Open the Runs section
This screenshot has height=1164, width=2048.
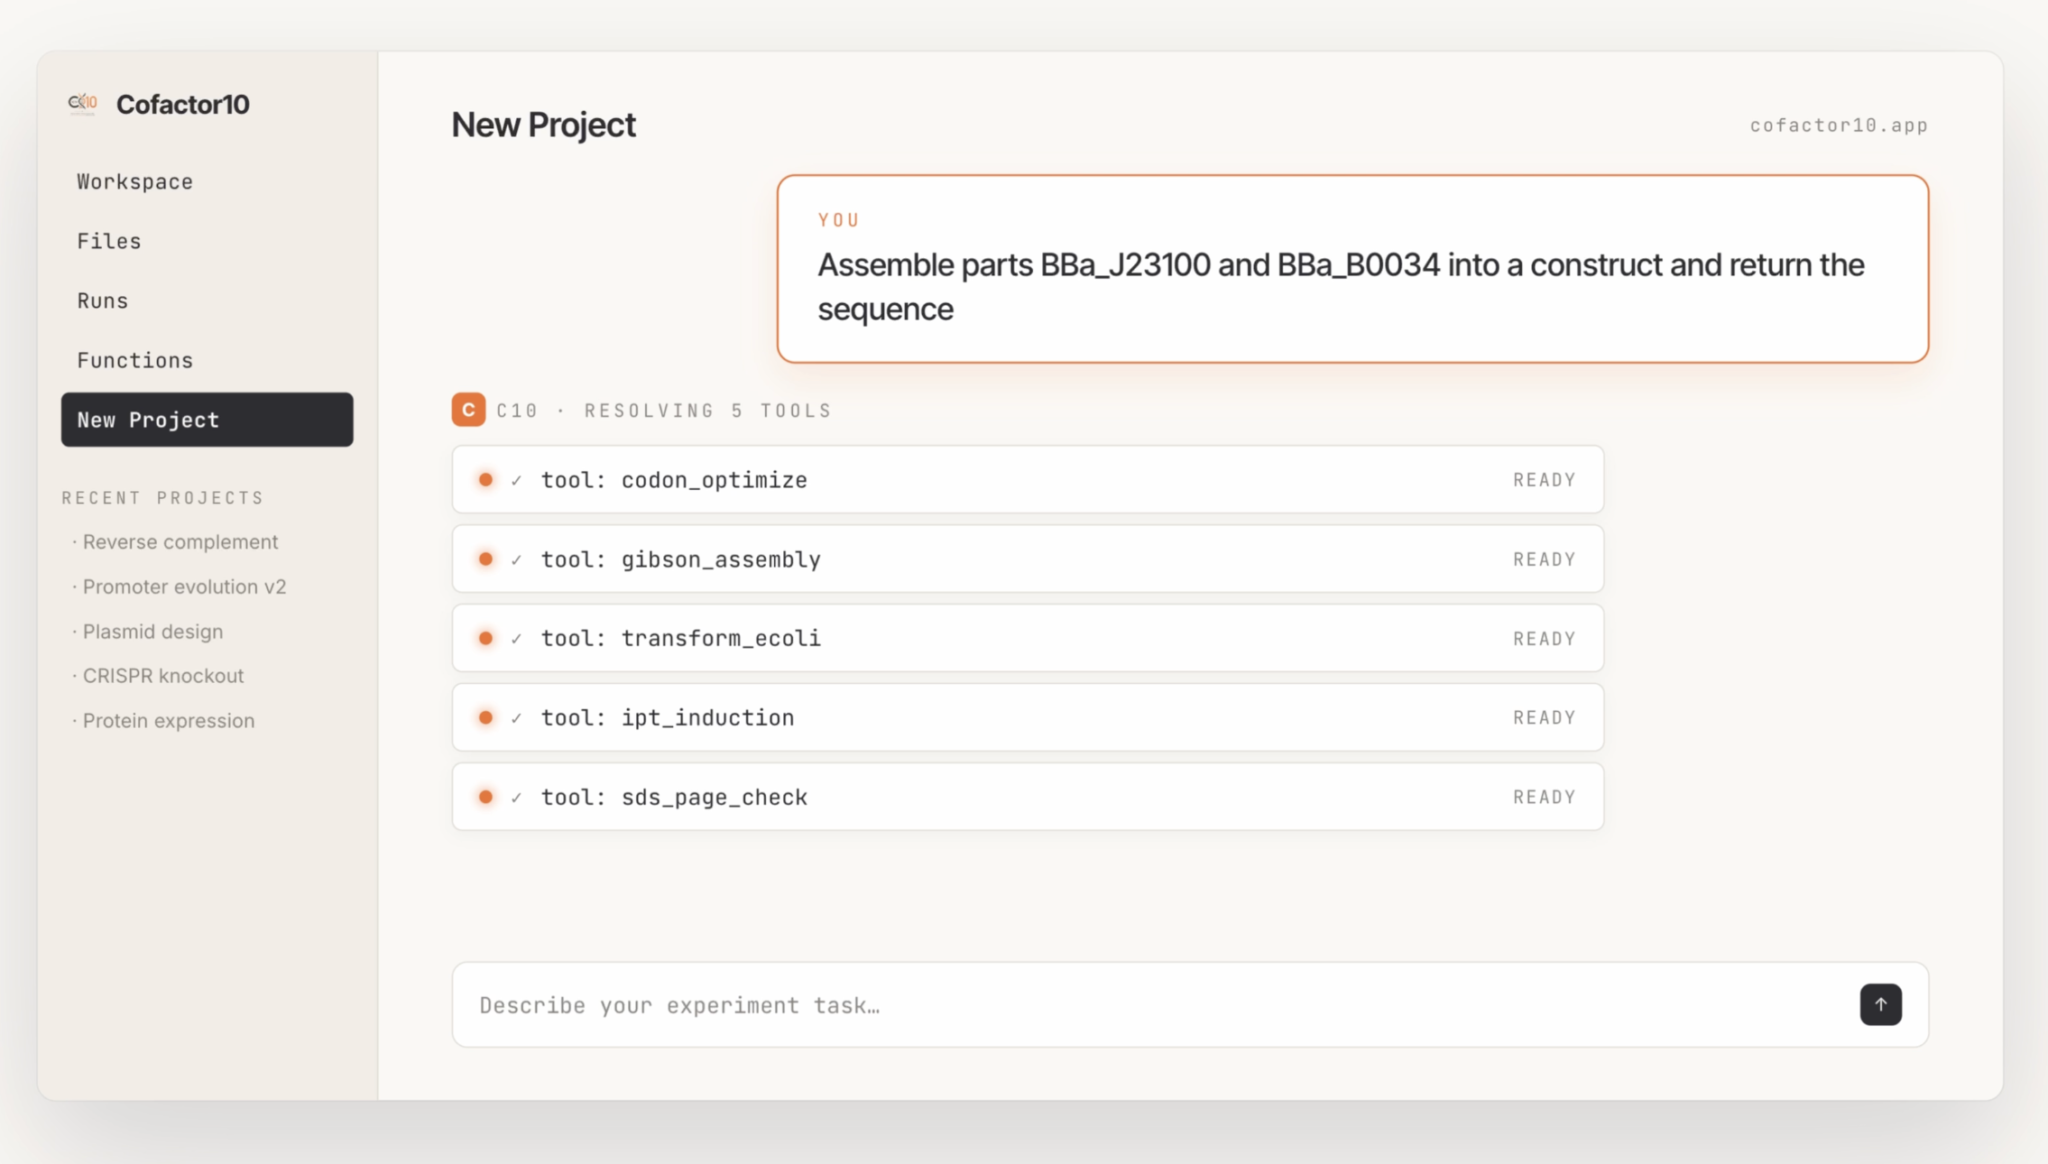coord(207,301)
